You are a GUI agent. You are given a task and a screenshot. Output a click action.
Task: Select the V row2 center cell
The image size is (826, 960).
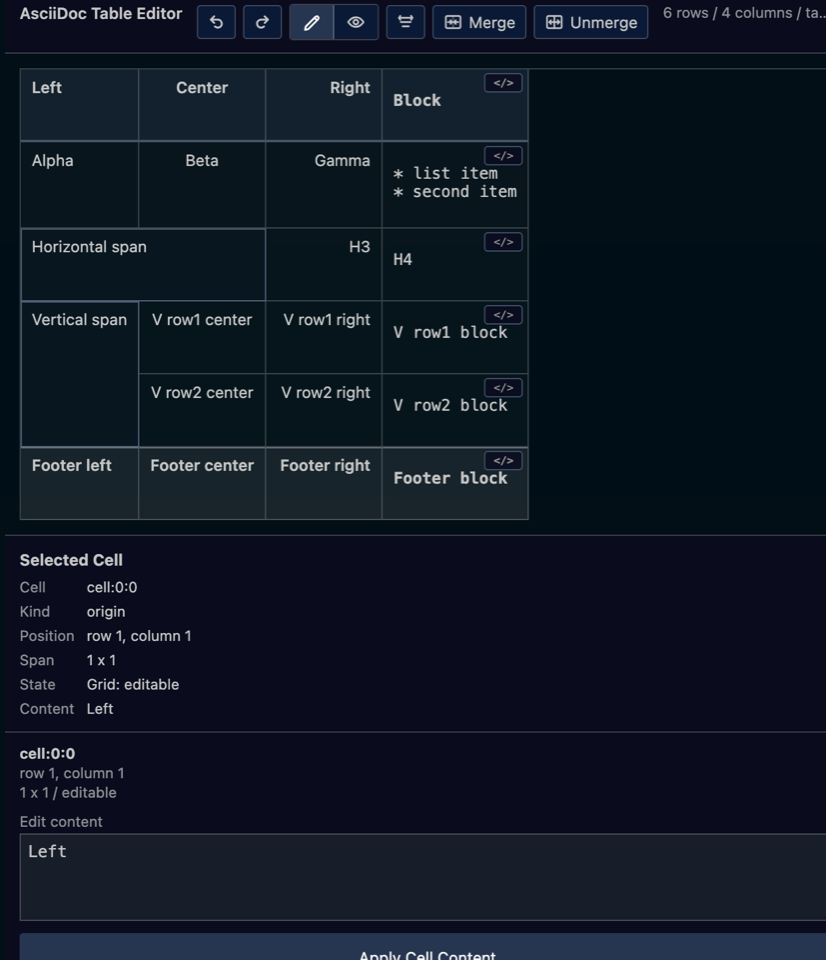point(202,410)
